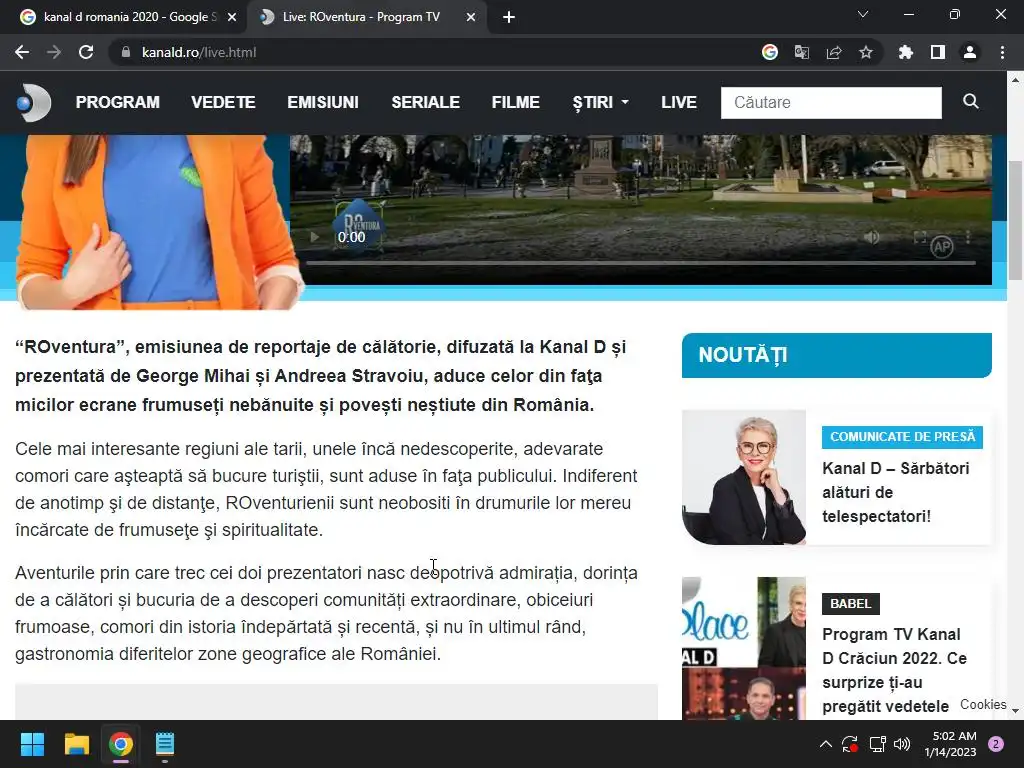
Task: Toggle the Chrome side panel
Action: click(x=938, y=52)
